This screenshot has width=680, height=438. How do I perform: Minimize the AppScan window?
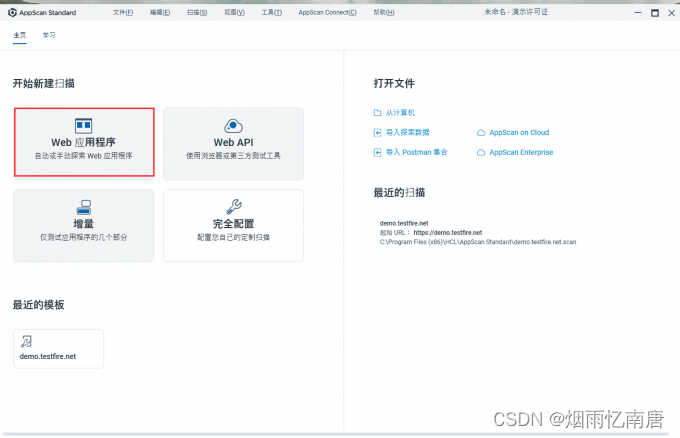point(638,13)
